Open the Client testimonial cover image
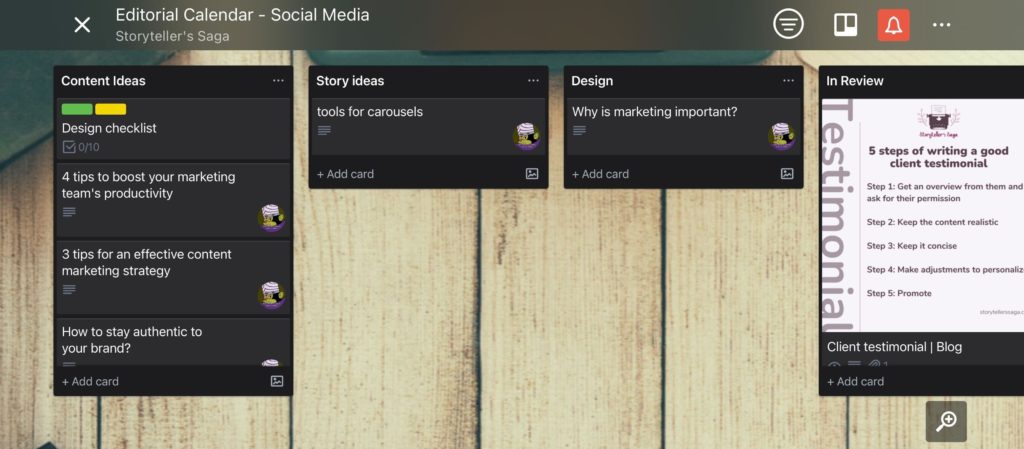1024x449 pixels. click(922, 215)
